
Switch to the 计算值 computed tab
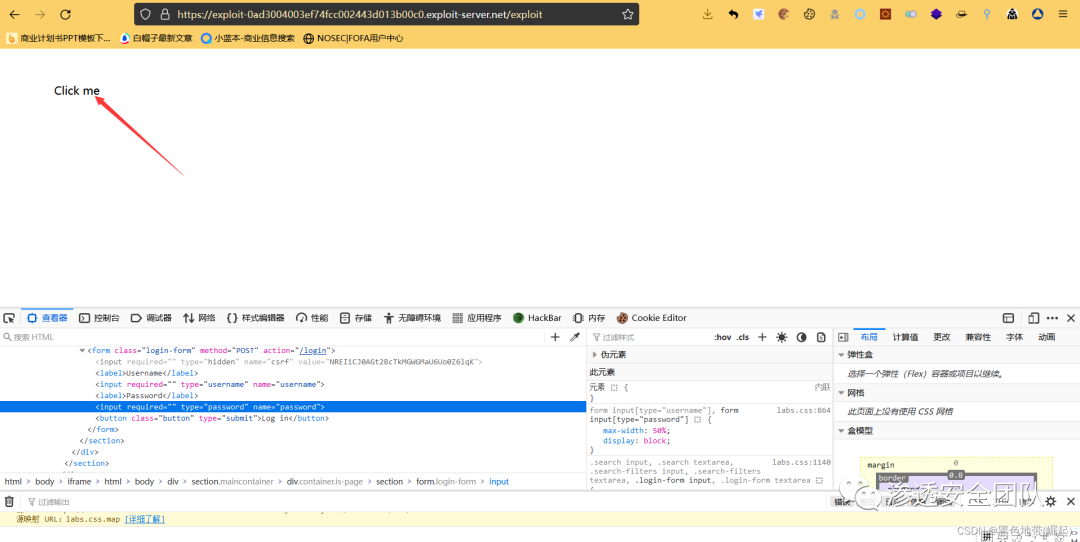click(905, 337)
